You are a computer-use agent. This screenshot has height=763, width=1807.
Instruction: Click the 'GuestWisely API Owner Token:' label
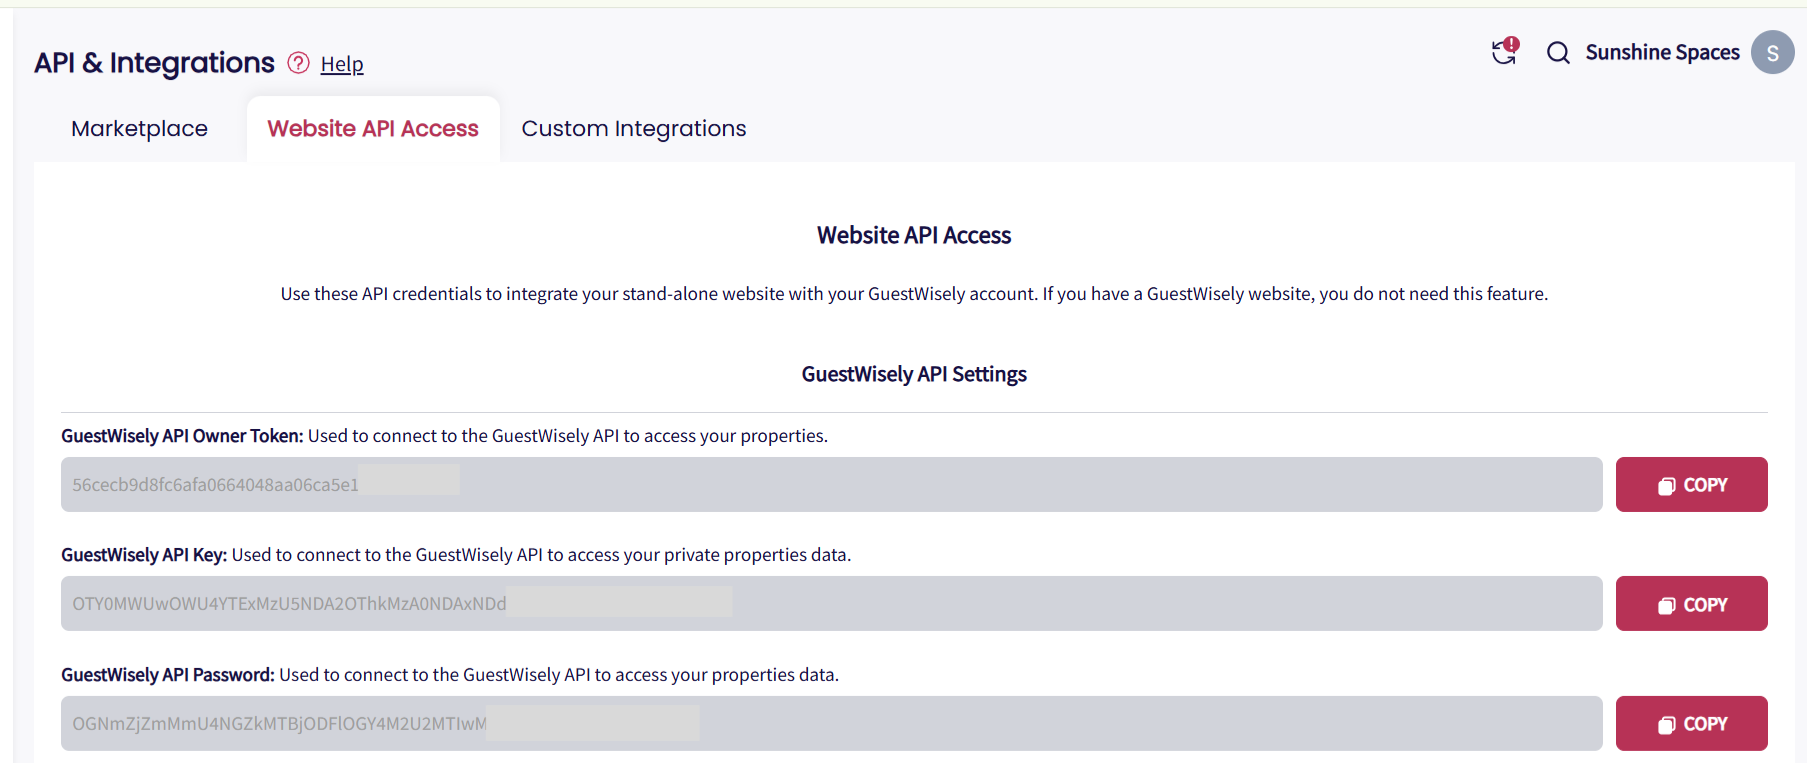(182, 436)
